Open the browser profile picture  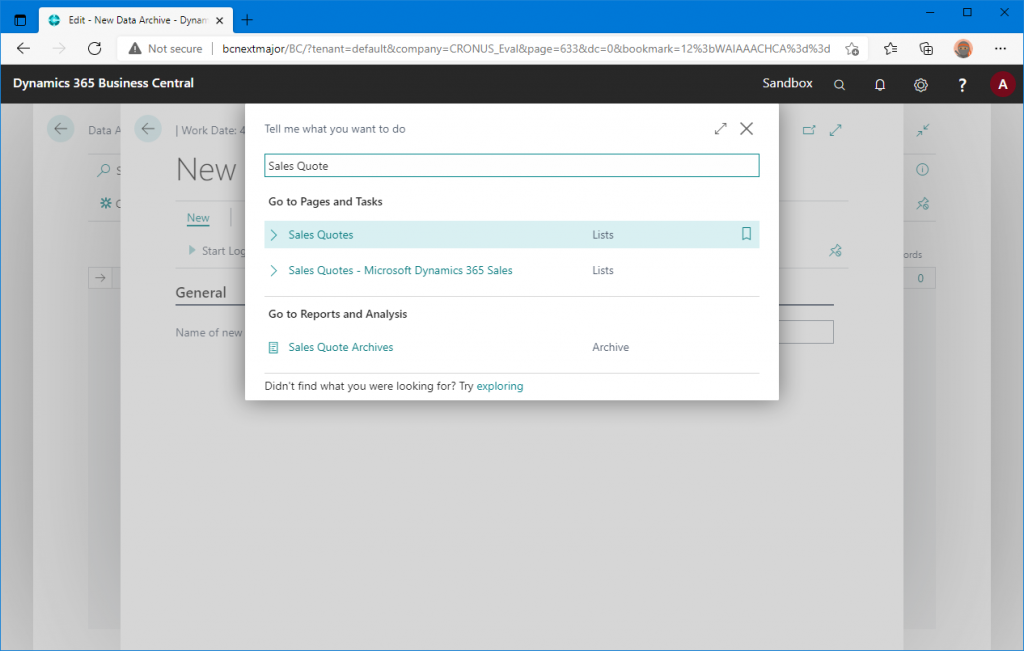click(x=963, y=48)
